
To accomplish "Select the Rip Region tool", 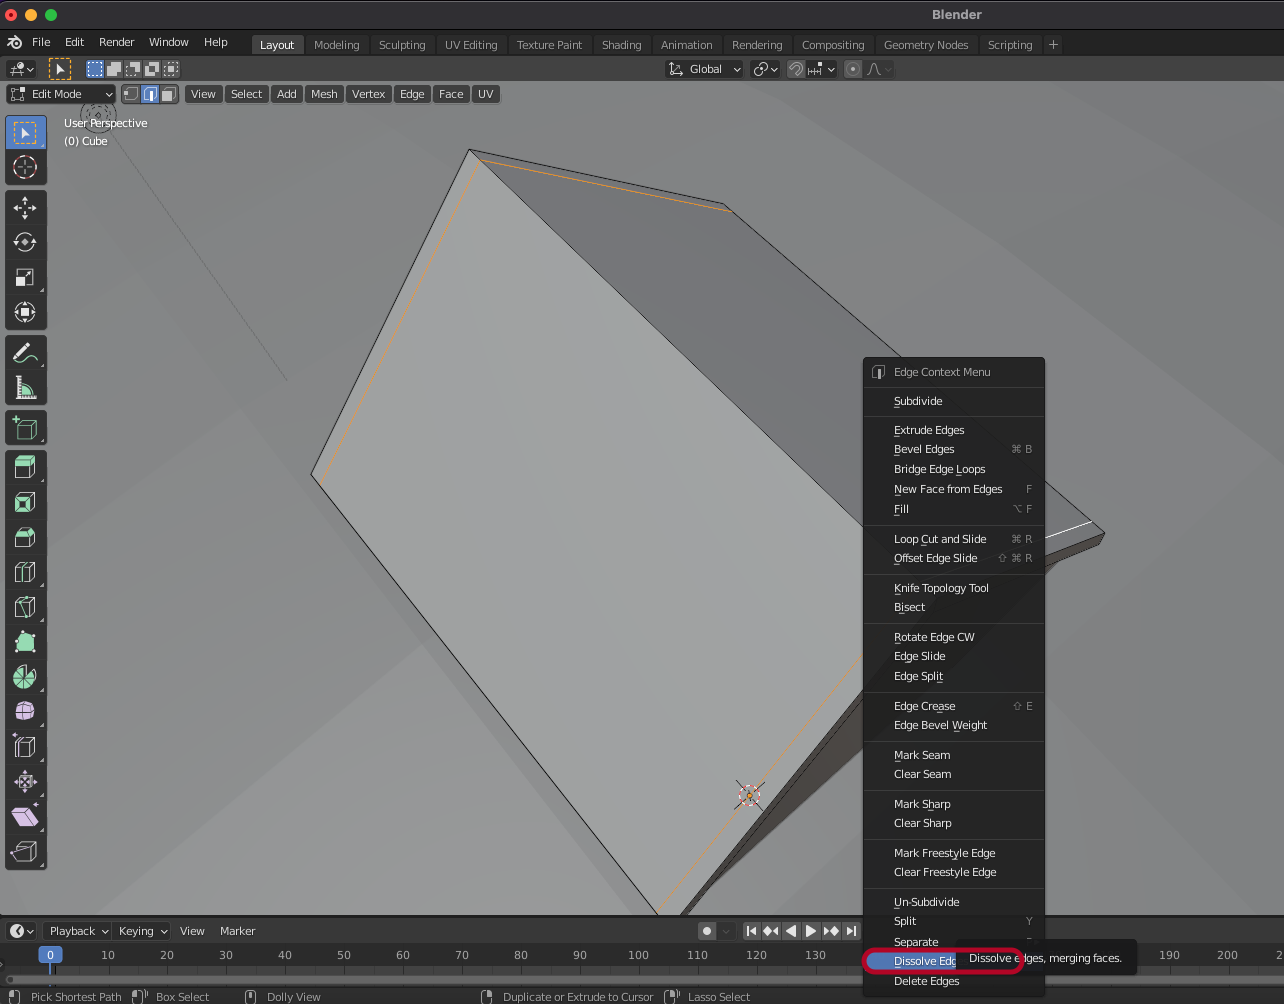I will [25, 852].
